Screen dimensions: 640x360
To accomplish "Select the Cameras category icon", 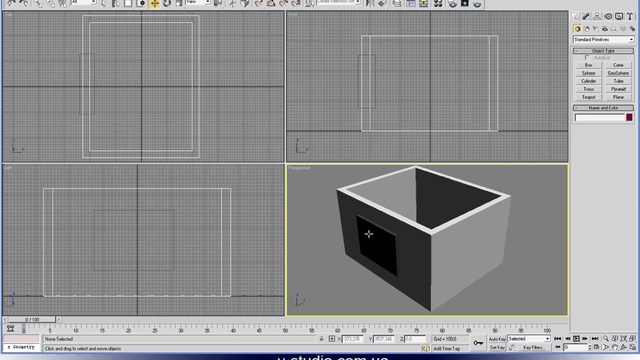I will click(x=604, y=29).
